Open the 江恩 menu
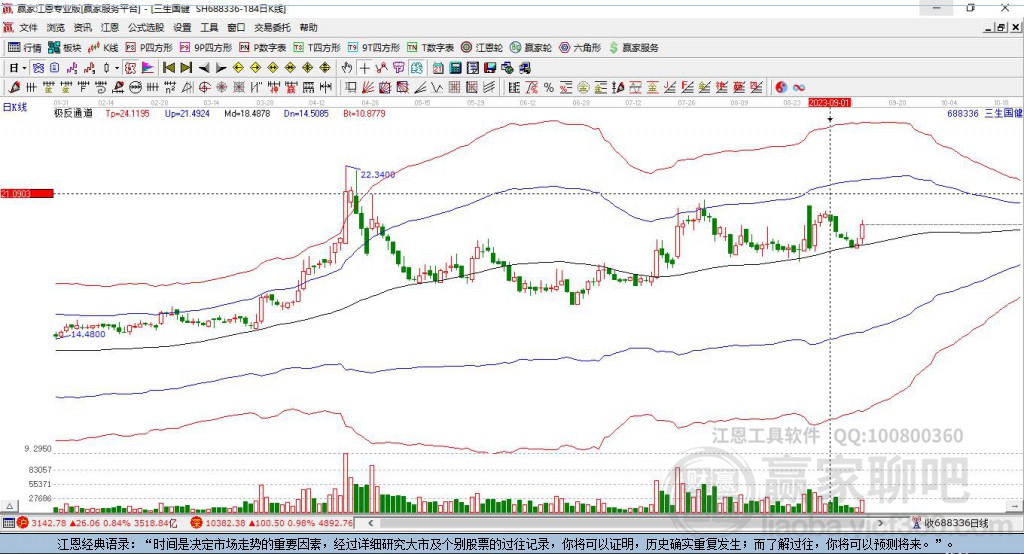Viewport: 1024px width, 554px height. point(110,27)
